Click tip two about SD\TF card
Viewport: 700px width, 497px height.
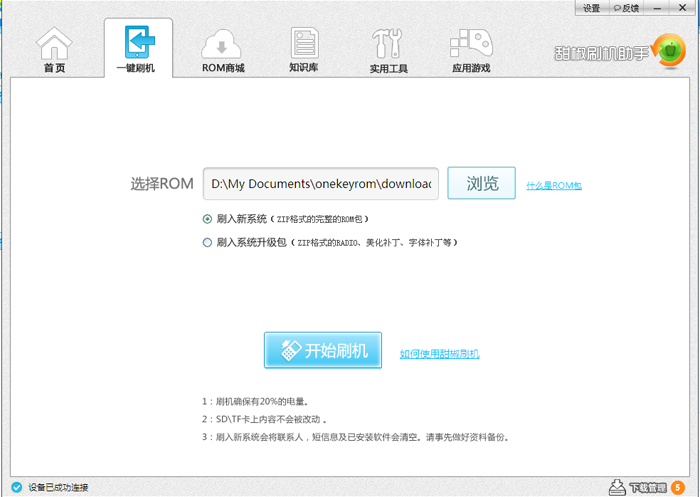coord(264,419)
